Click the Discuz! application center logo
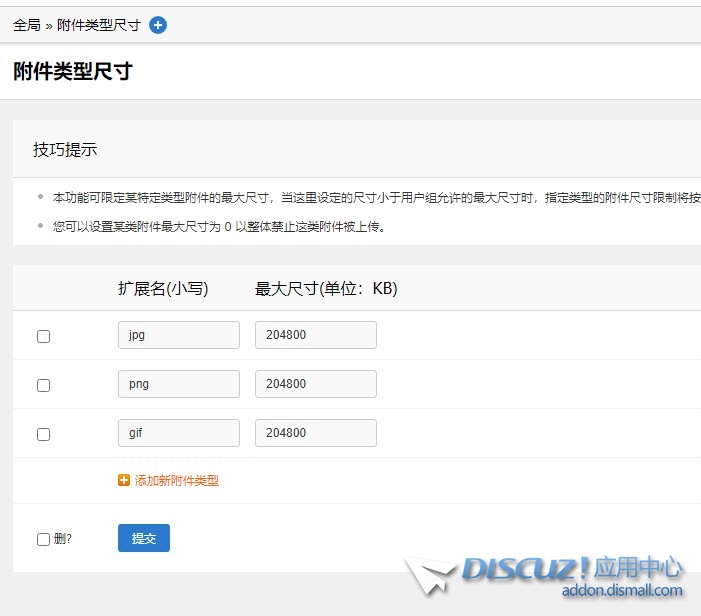The width and height of the screenshot is (701, 616). pos(572,570)
